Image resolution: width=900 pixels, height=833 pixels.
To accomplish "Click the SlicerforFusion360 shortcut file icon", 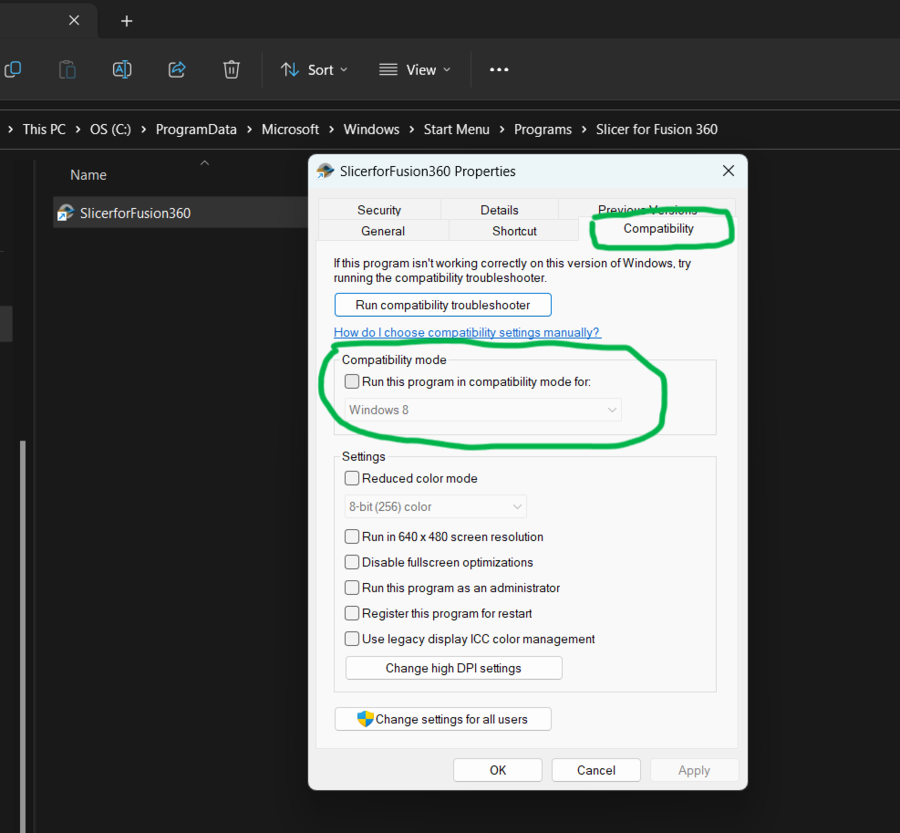I will point(65,213).
